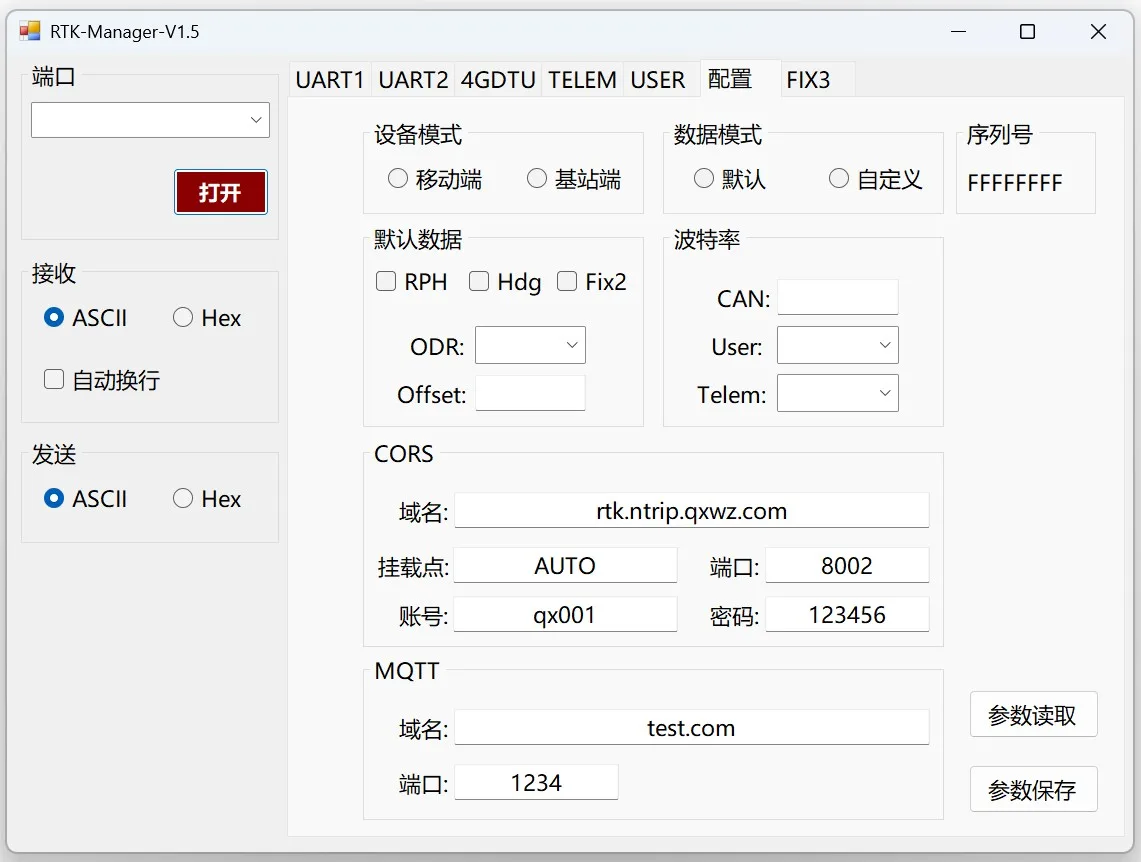
Task: Switch to the UART1 tab
Action: [330, 79]
